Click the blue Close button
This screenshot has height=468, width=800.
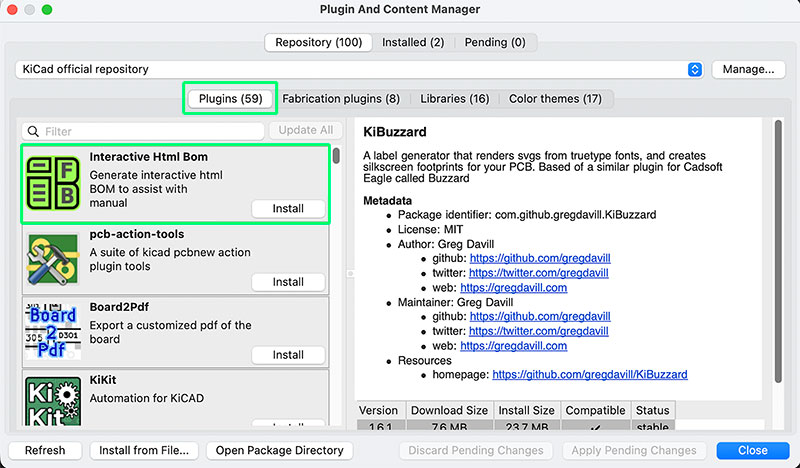(753, 450)
